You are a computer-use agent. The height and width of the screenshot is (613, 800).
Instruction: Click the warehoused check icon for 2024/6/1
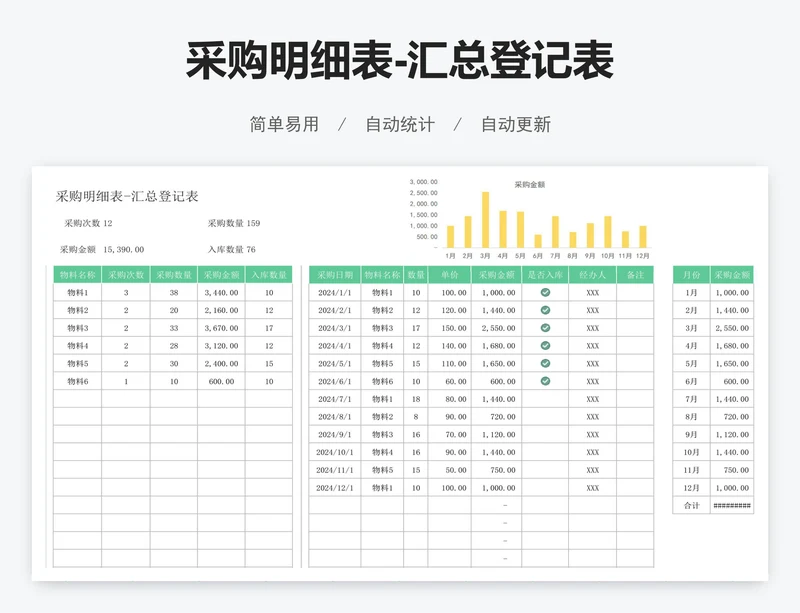click(545, 381)
